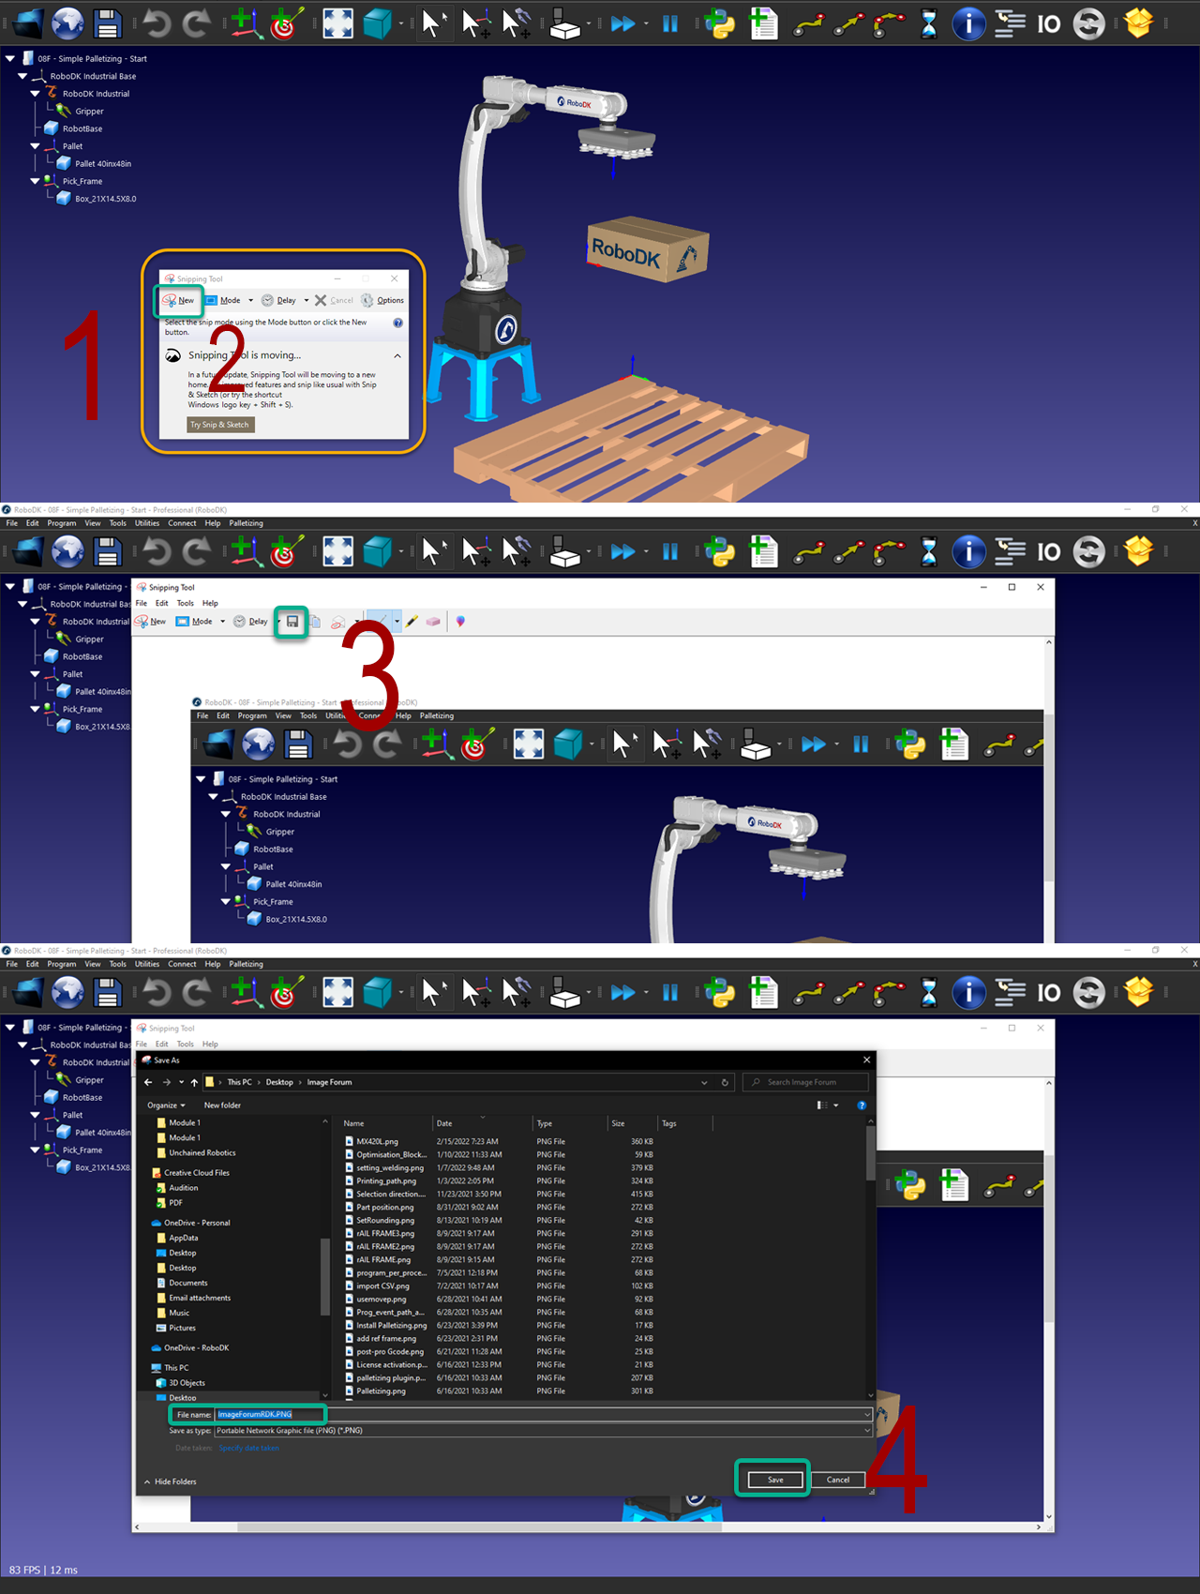The image size is (1200, 1594).
Task: Select the MX420L.png file
Action: click(x=377, y=1141)
